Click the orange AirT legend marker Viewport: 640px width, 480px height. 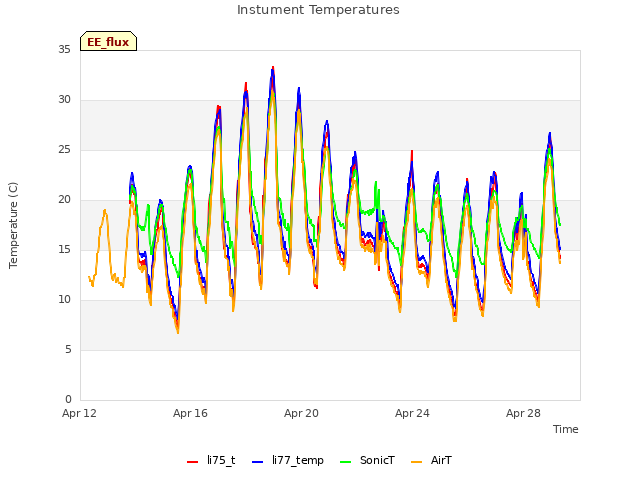click(416, 462)
